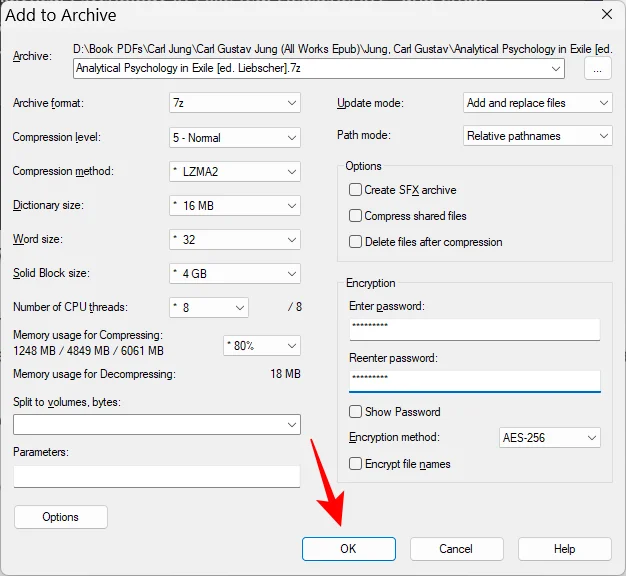The height and width of the screenshot is (576, 626).
Task: Open the Help button
Action: coord(565,549)
